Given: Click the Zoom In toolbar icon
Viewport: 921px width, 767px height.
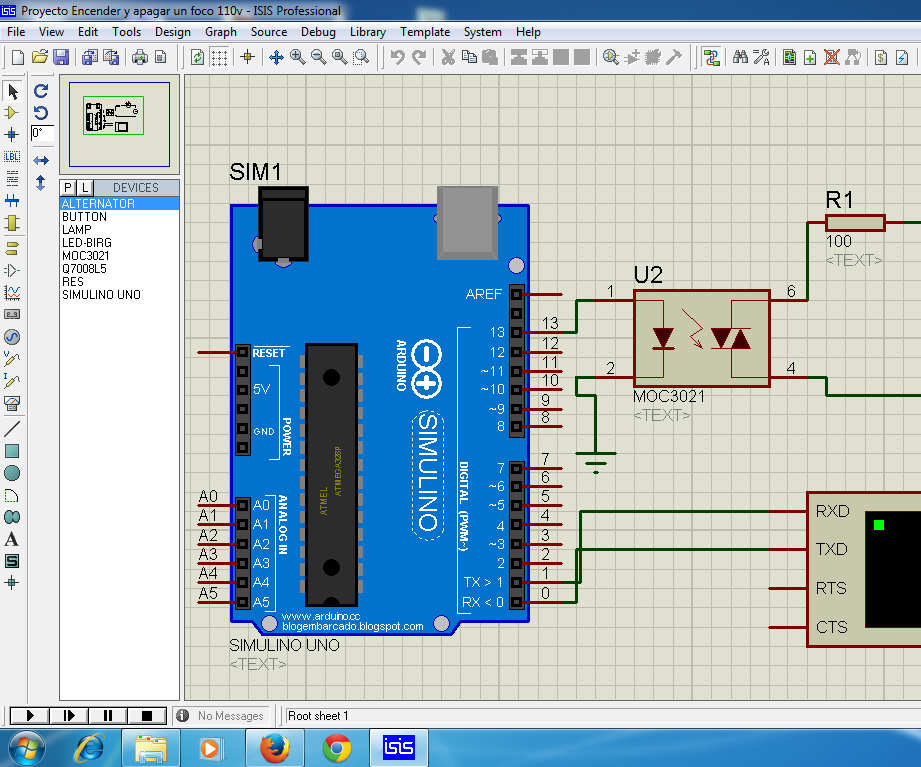Looking at the screenshot, I should (296, 57).
